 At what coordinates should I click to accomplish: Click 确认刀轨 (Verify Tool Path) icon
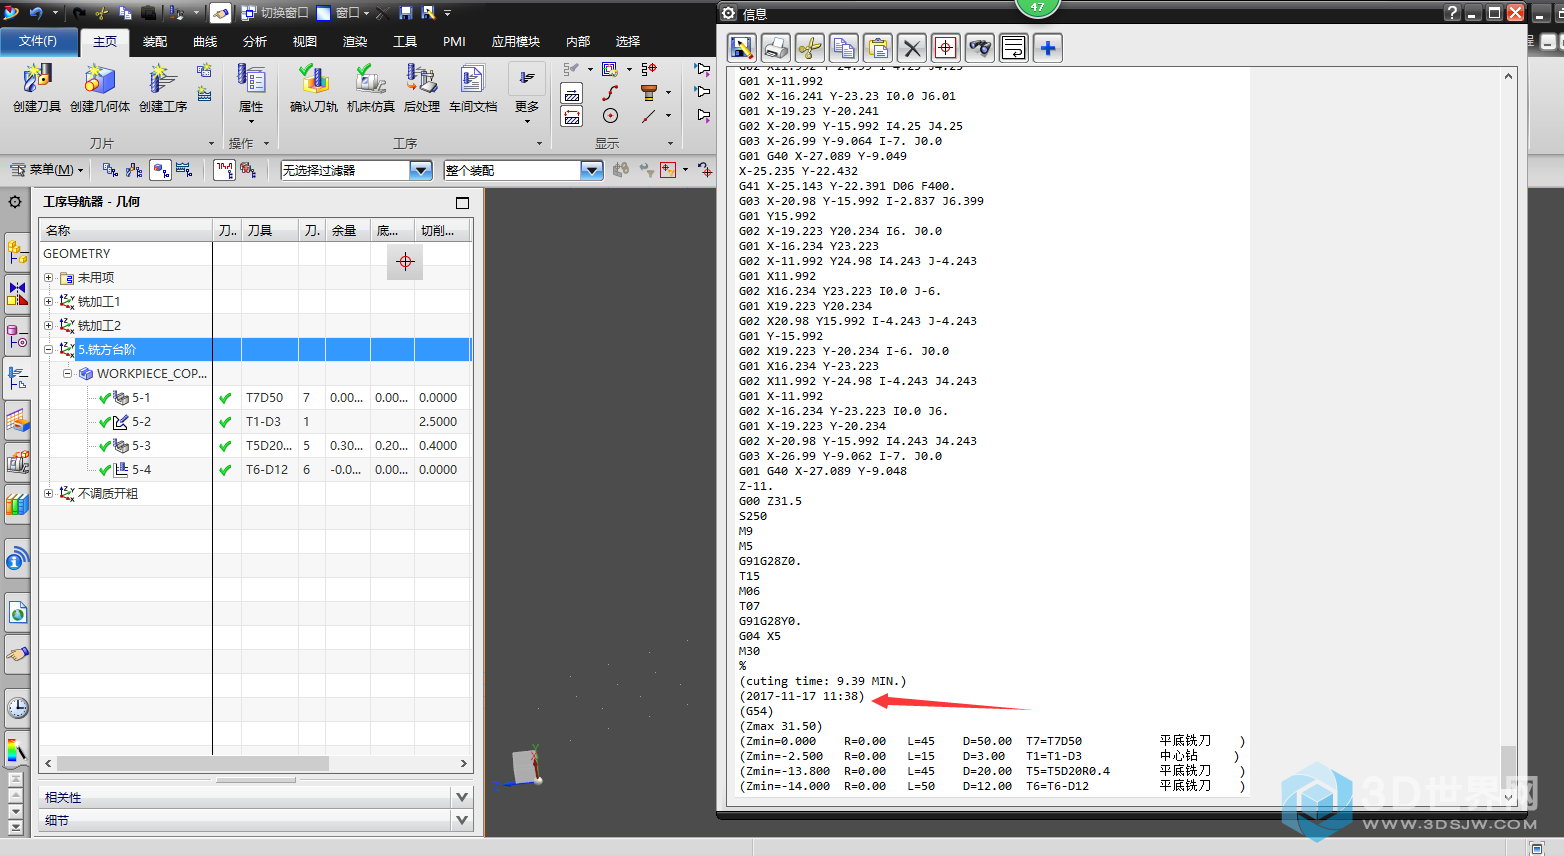[x=313, y=80]
